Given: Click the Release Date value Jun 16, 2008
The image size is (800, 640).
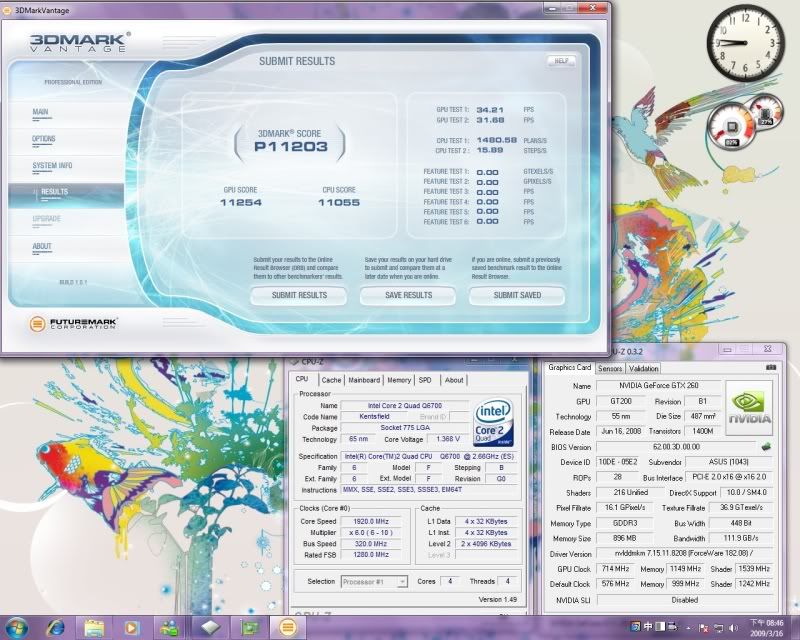Looking at the screenshot, I should (x=620, y=431).
